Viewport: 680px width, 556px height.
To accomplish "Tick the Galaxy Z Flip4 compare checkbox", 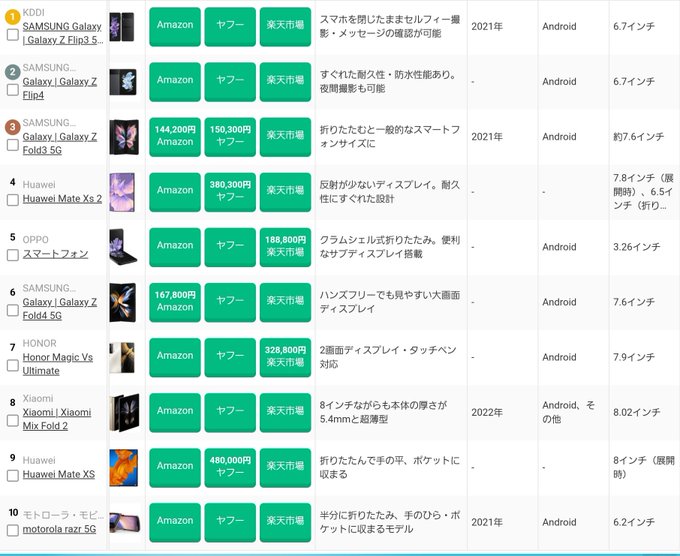I will 13,89.
